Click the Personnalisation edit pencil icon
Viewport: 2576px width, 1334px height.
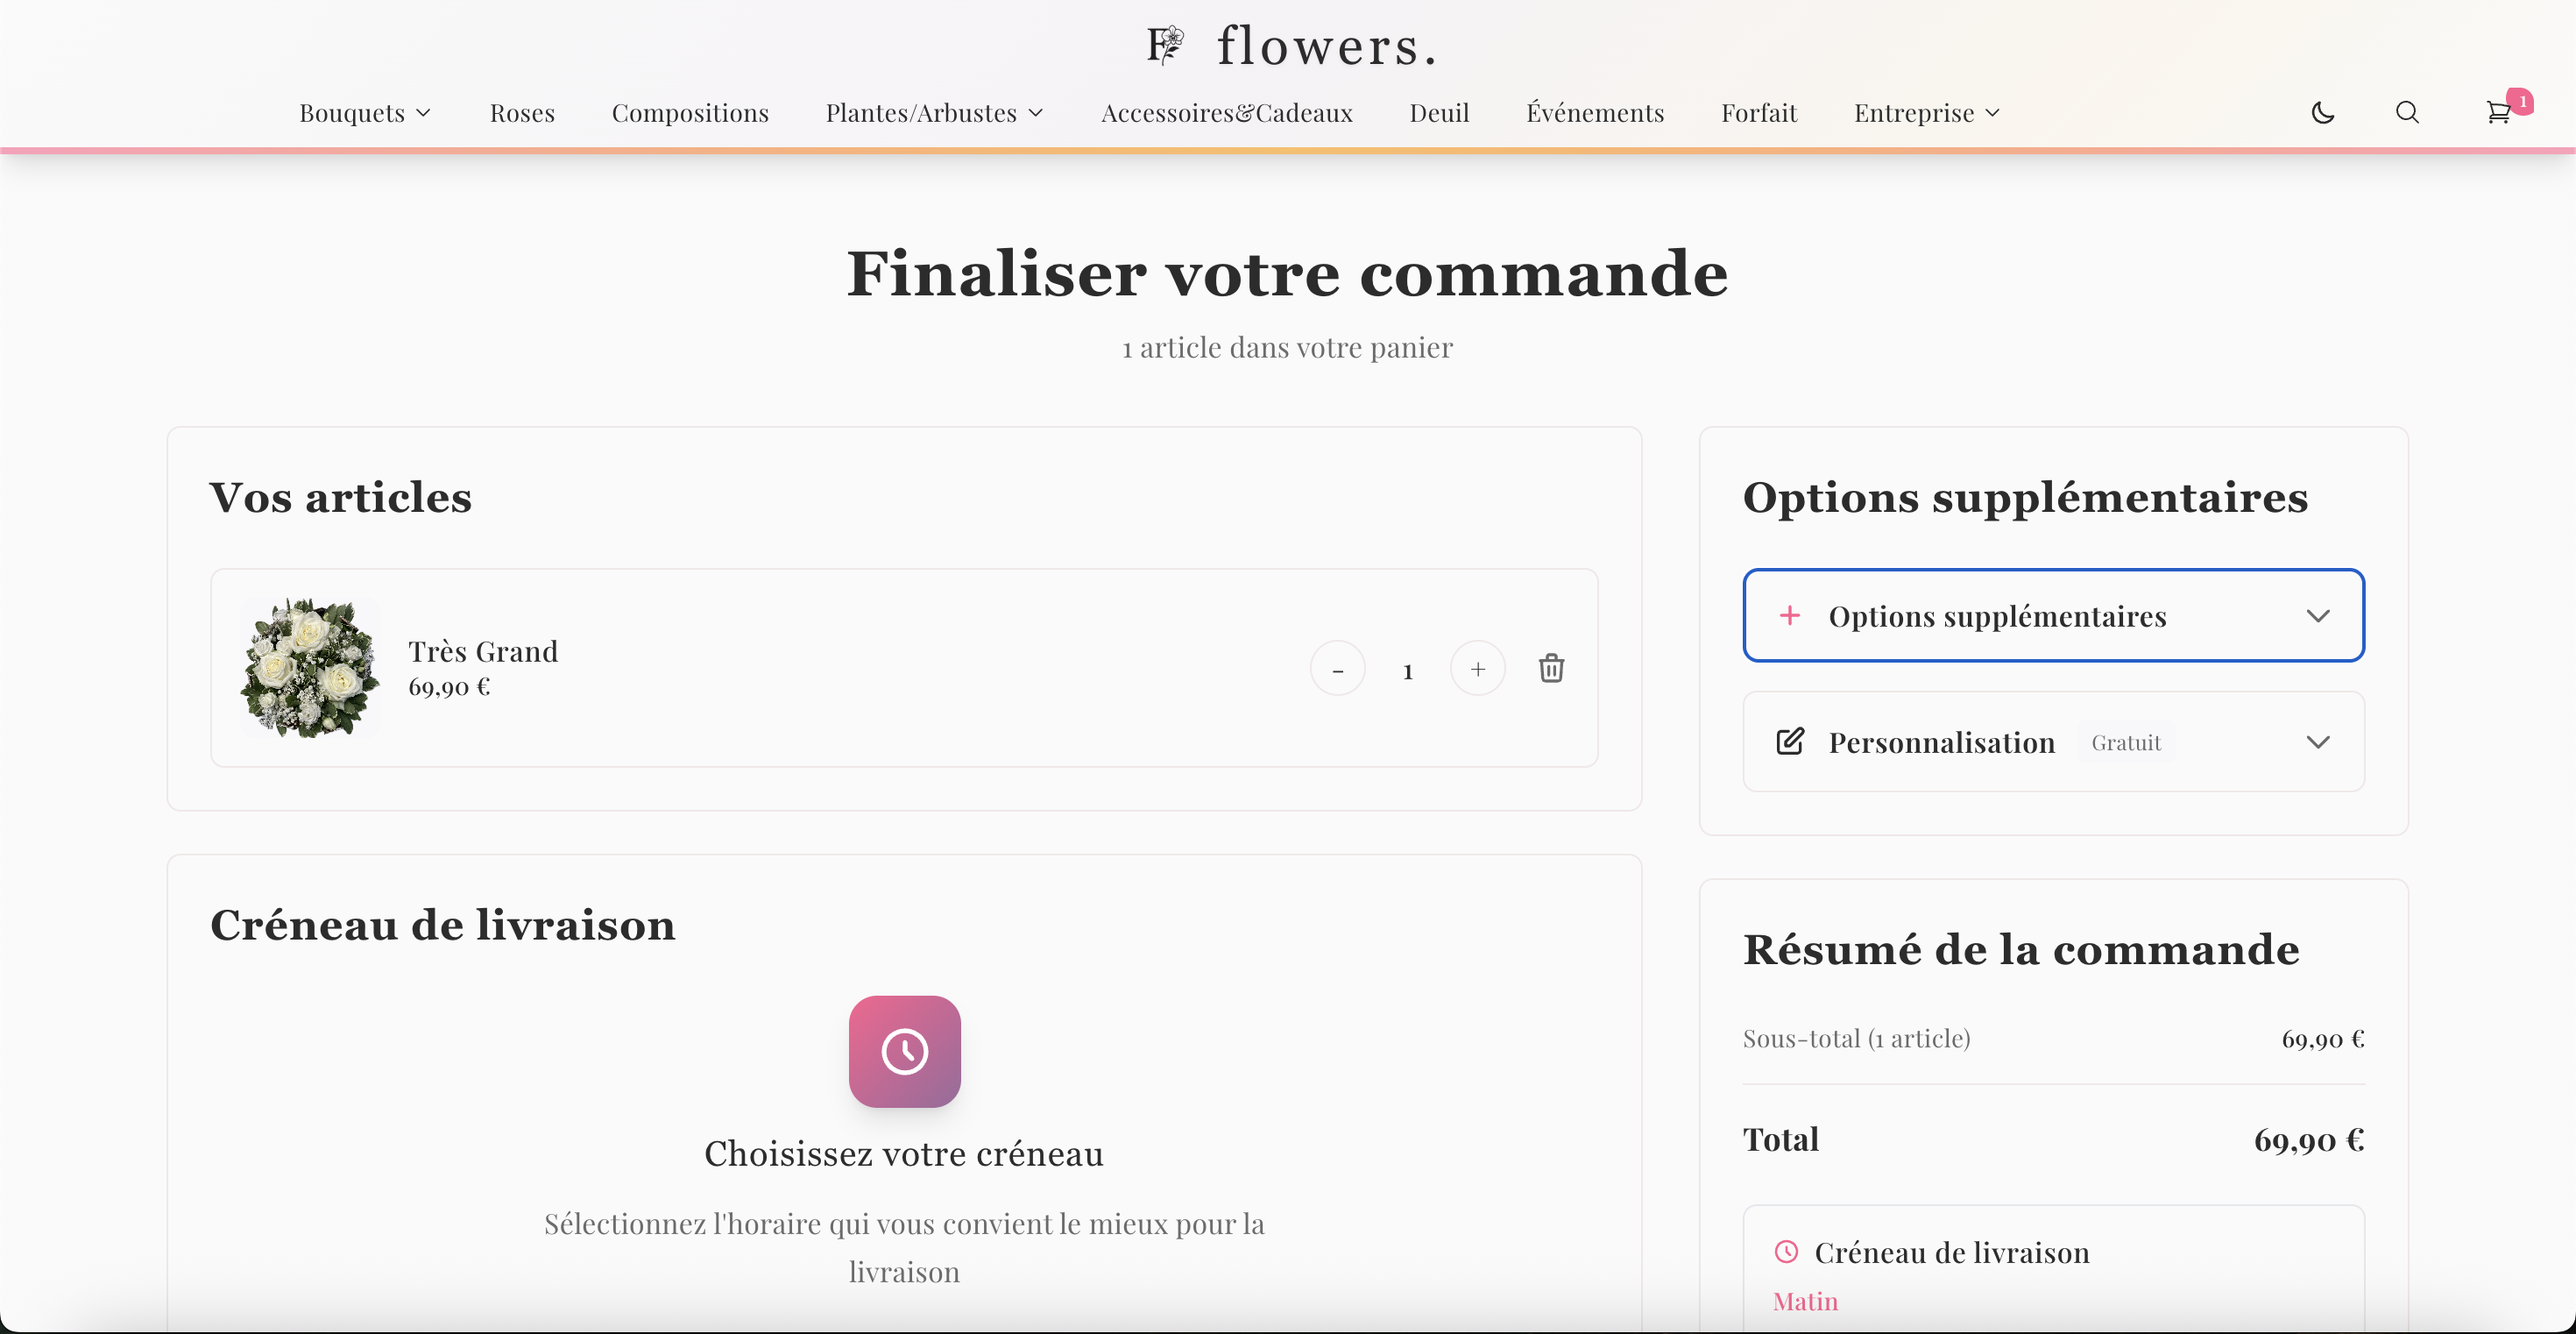tap(1790, 742)
